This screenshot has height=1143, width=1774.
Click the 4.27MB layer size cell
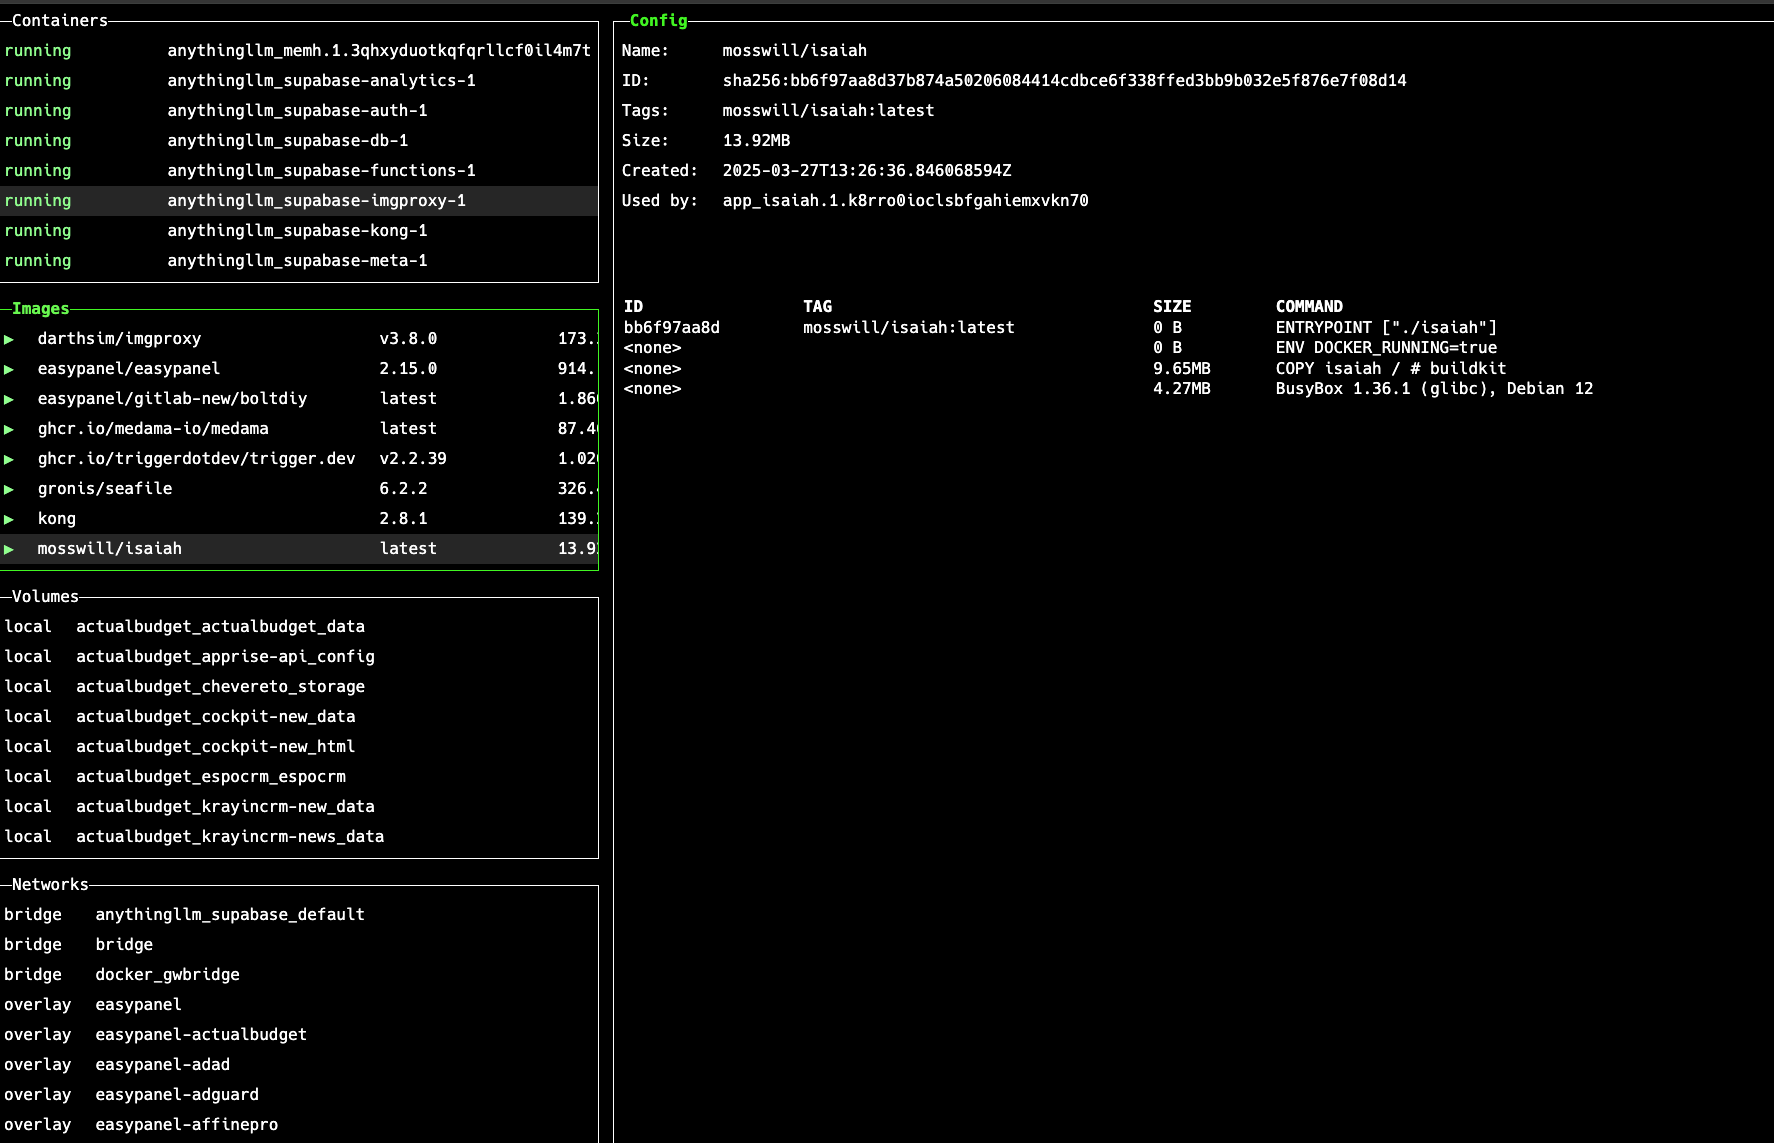coord(1181,388)
